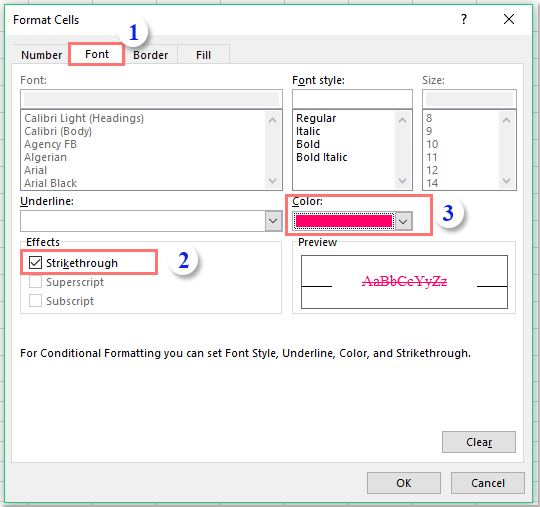The width and height of the screenshot is (540, 507).
Task: Close the Format Cells dialog
Action: tap(509, 19)
